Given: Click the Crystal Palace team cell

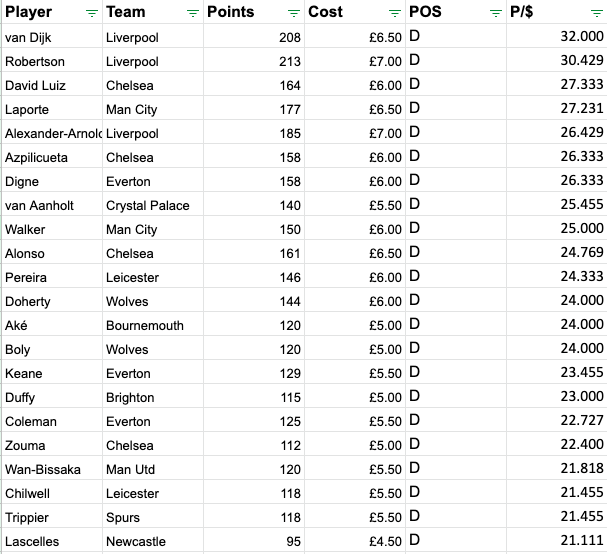Looking at the screenshot, I should [153, 204].
